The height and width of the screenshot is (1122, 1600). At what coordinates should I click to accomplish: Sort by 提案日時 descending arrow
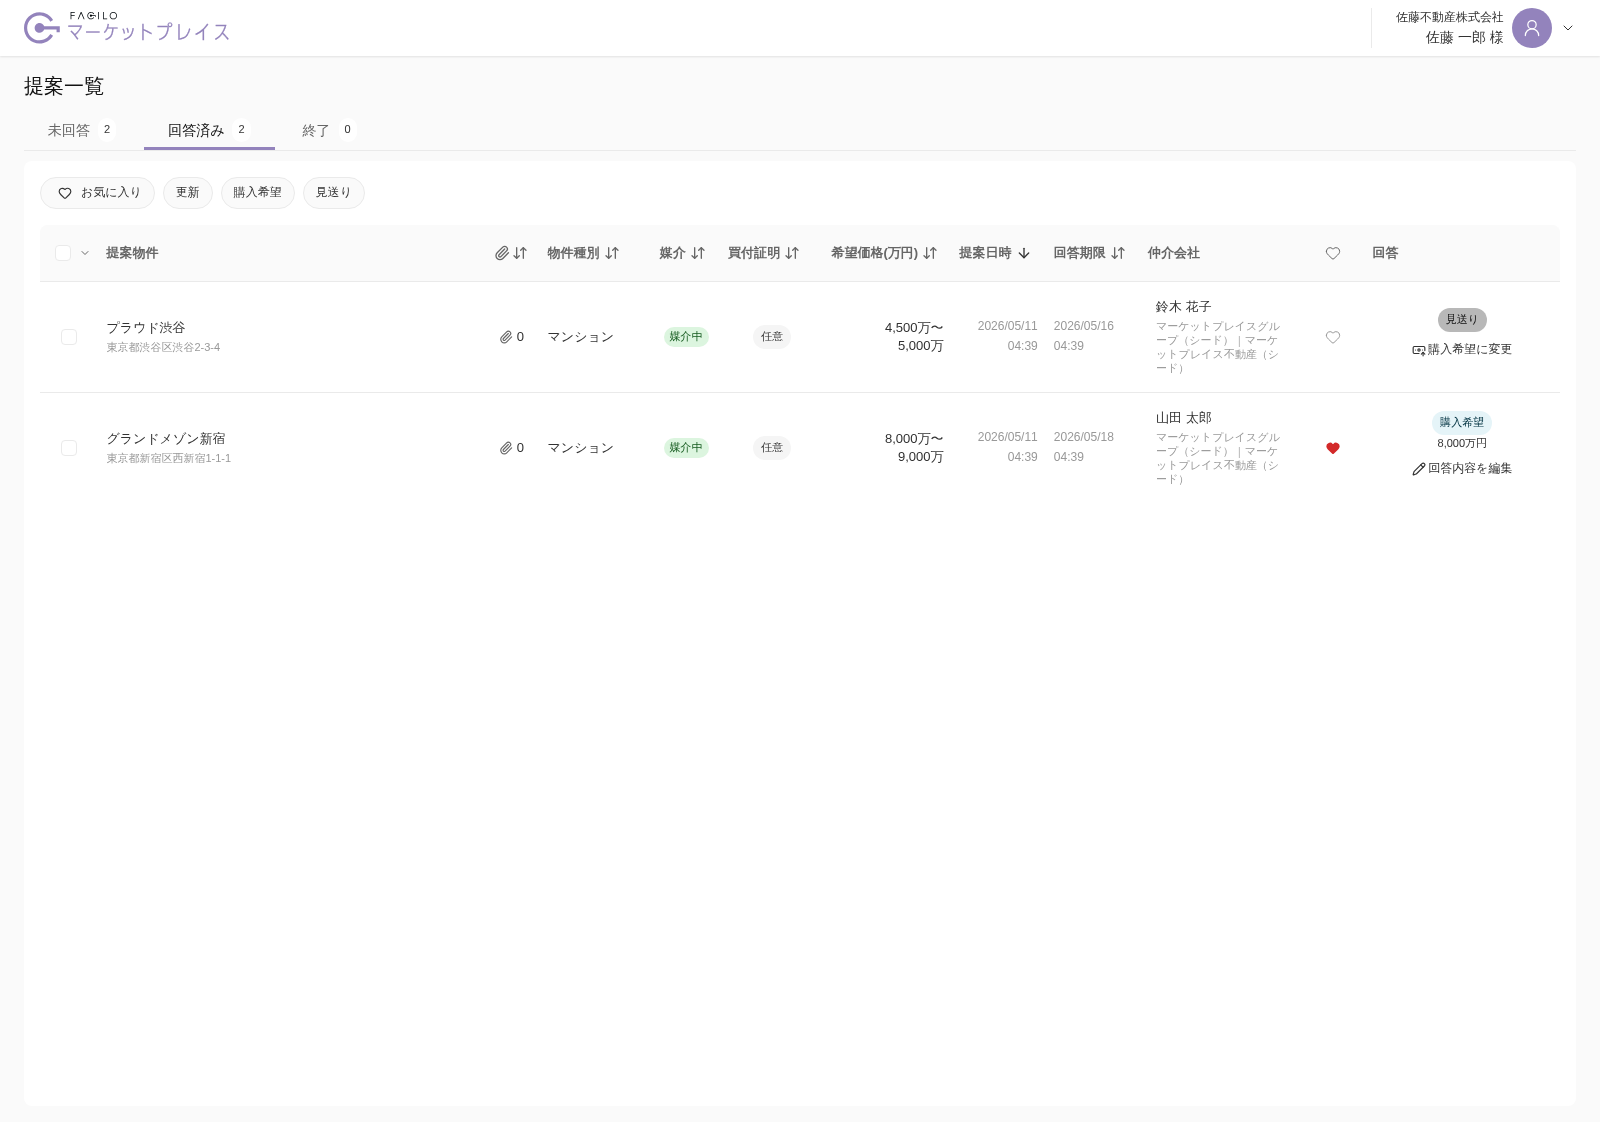[x=1024, y=253]
